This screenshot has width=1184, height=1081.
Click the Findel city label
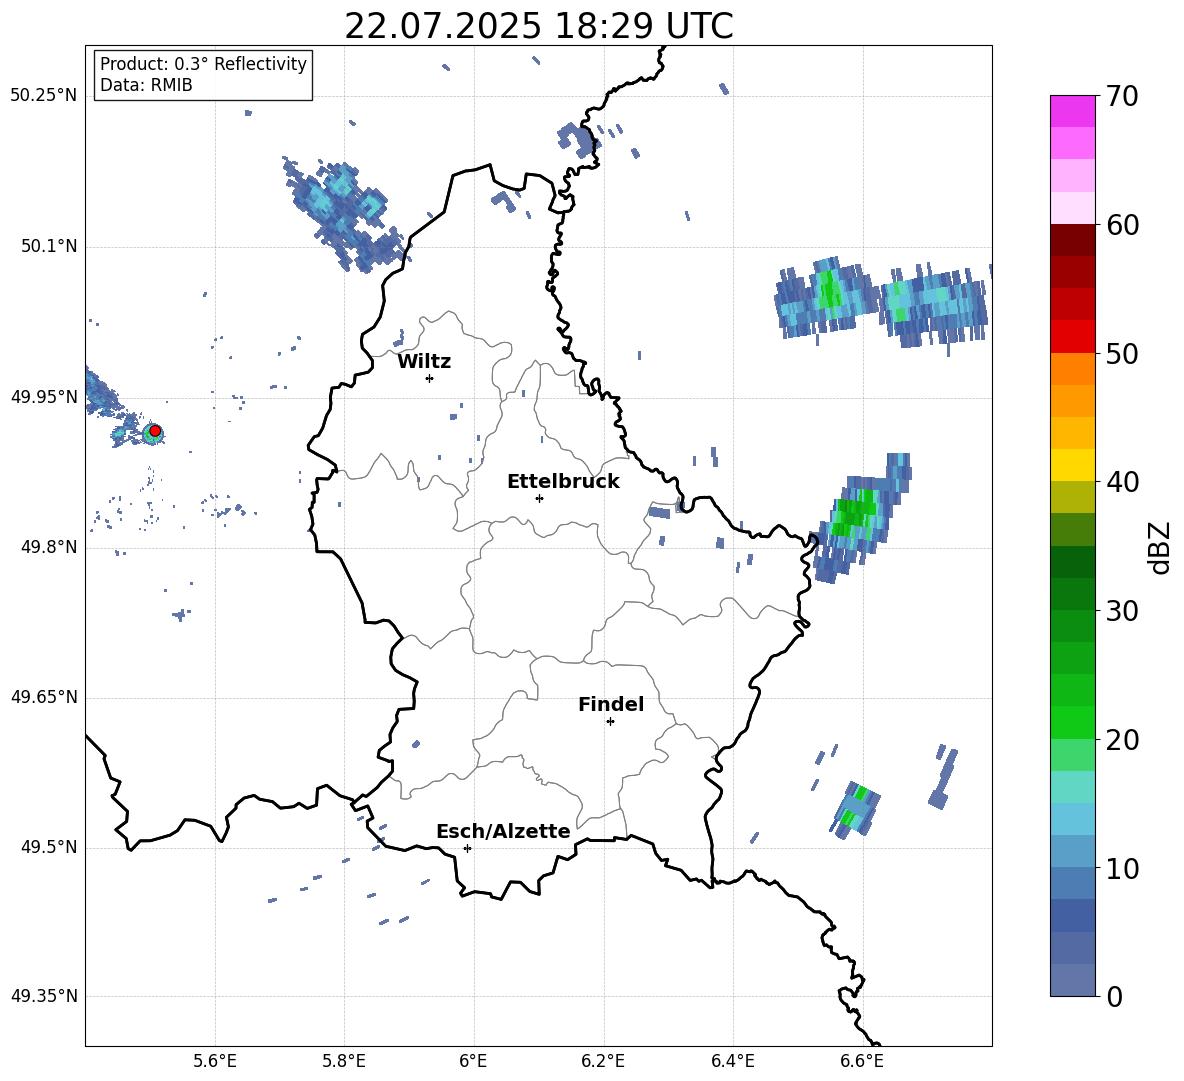pyautogui.click(x=611, y=704)
